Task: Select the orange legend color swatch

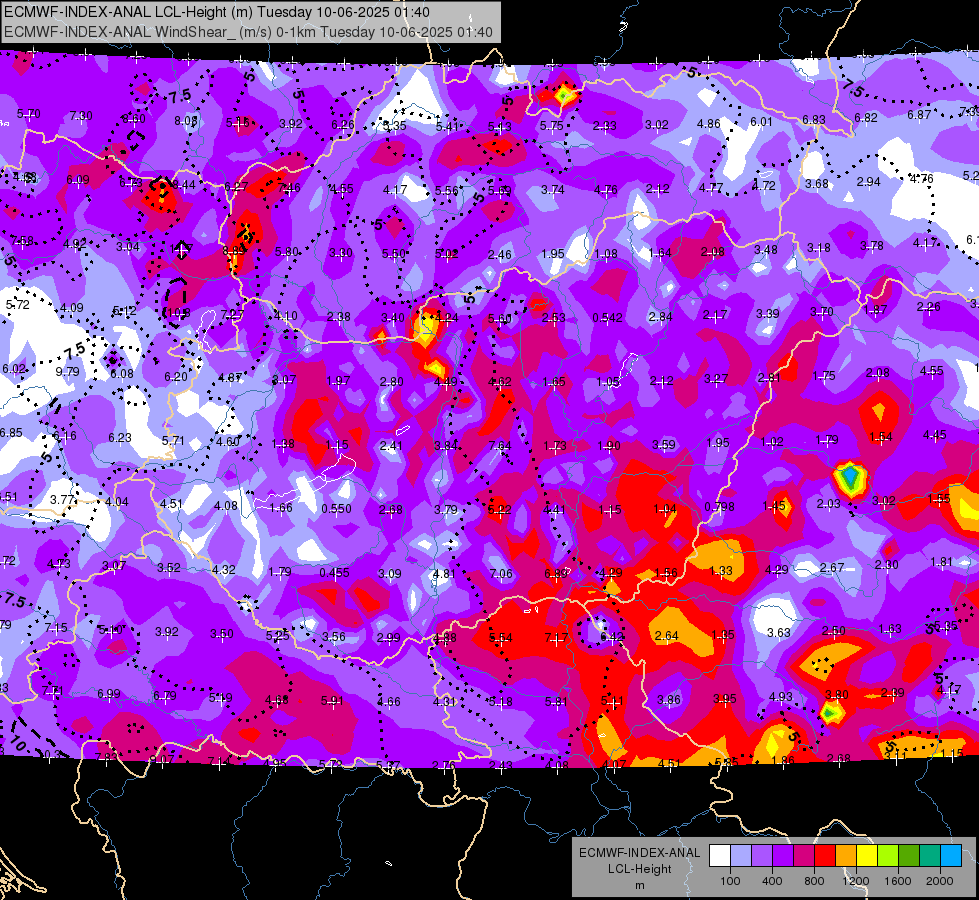Action: point(846,856)
